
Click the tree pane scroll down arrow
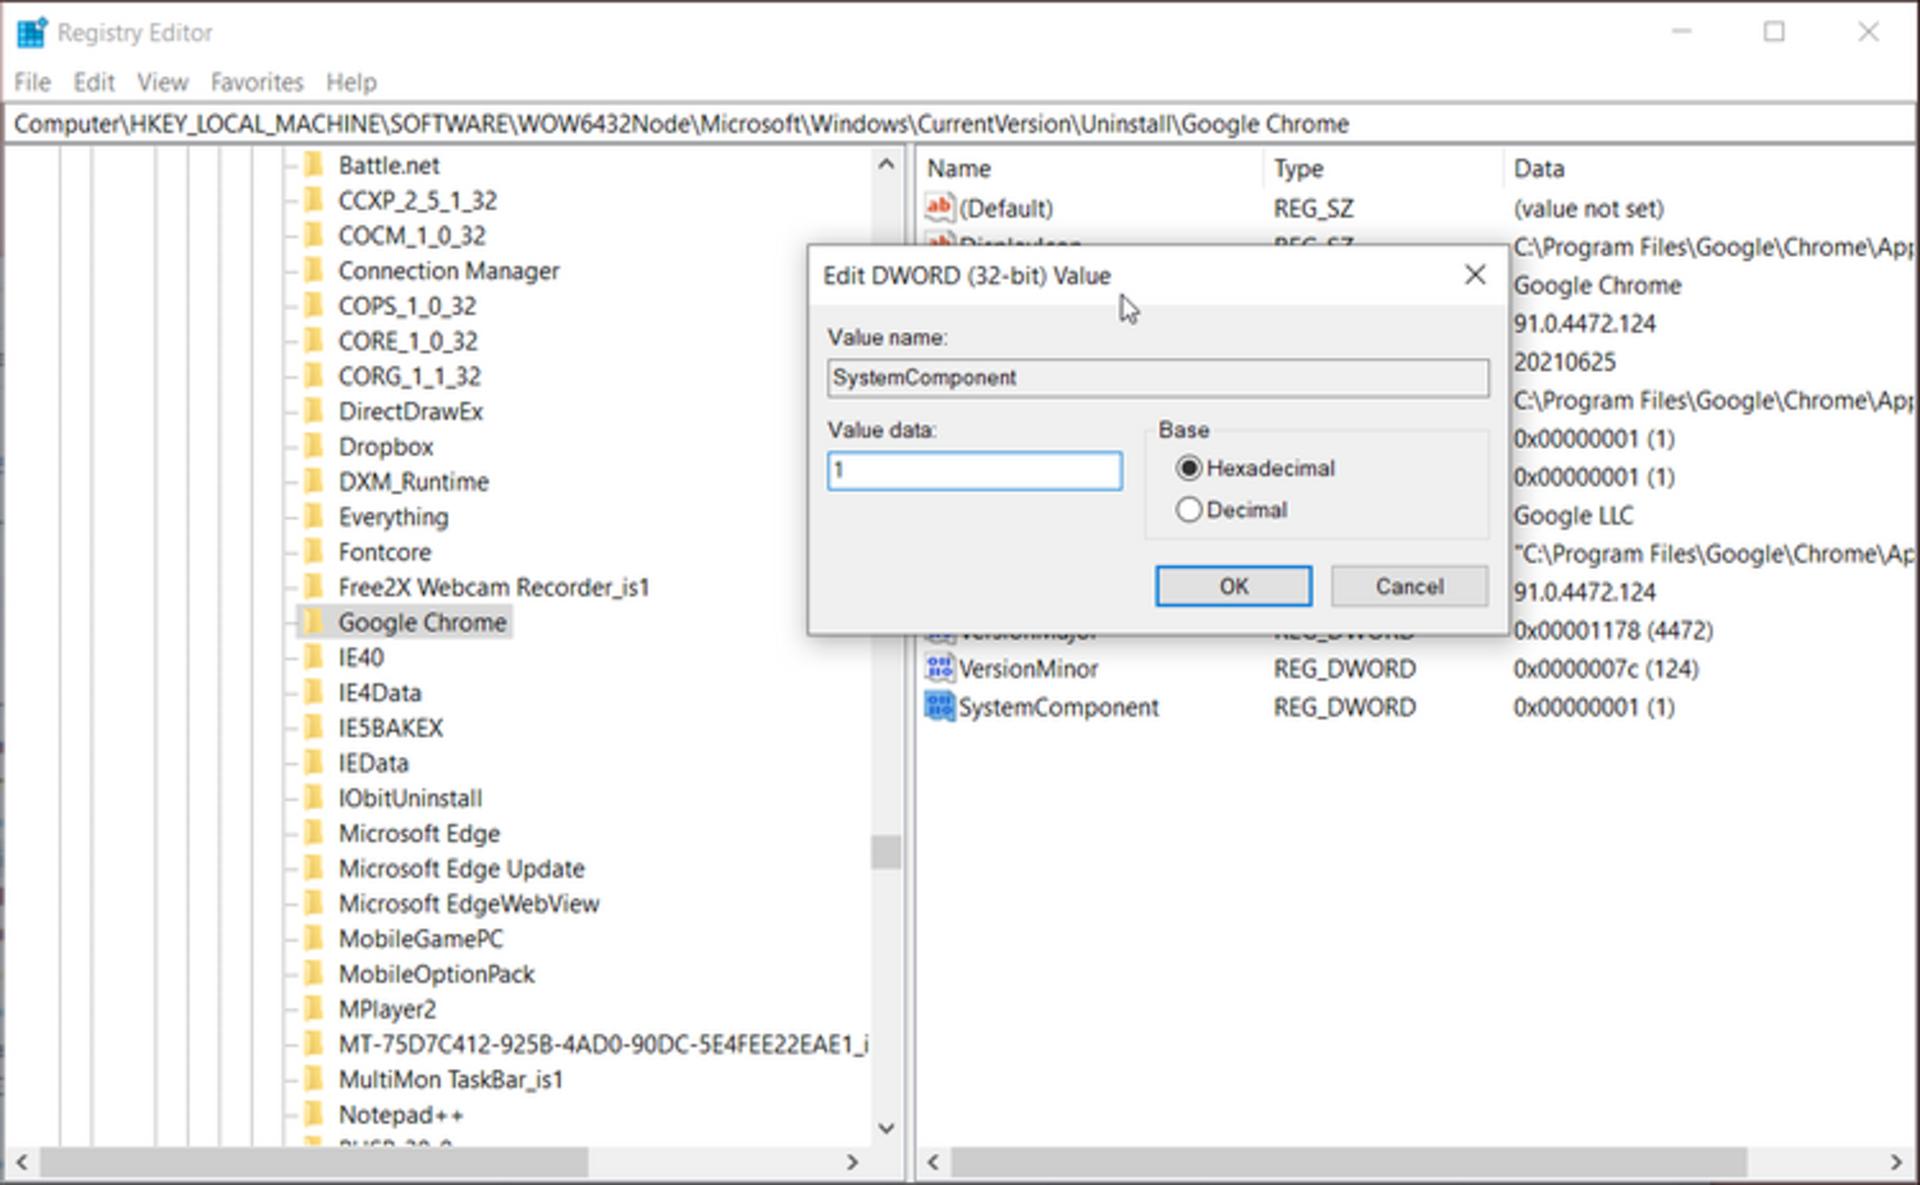[886, 1128]
